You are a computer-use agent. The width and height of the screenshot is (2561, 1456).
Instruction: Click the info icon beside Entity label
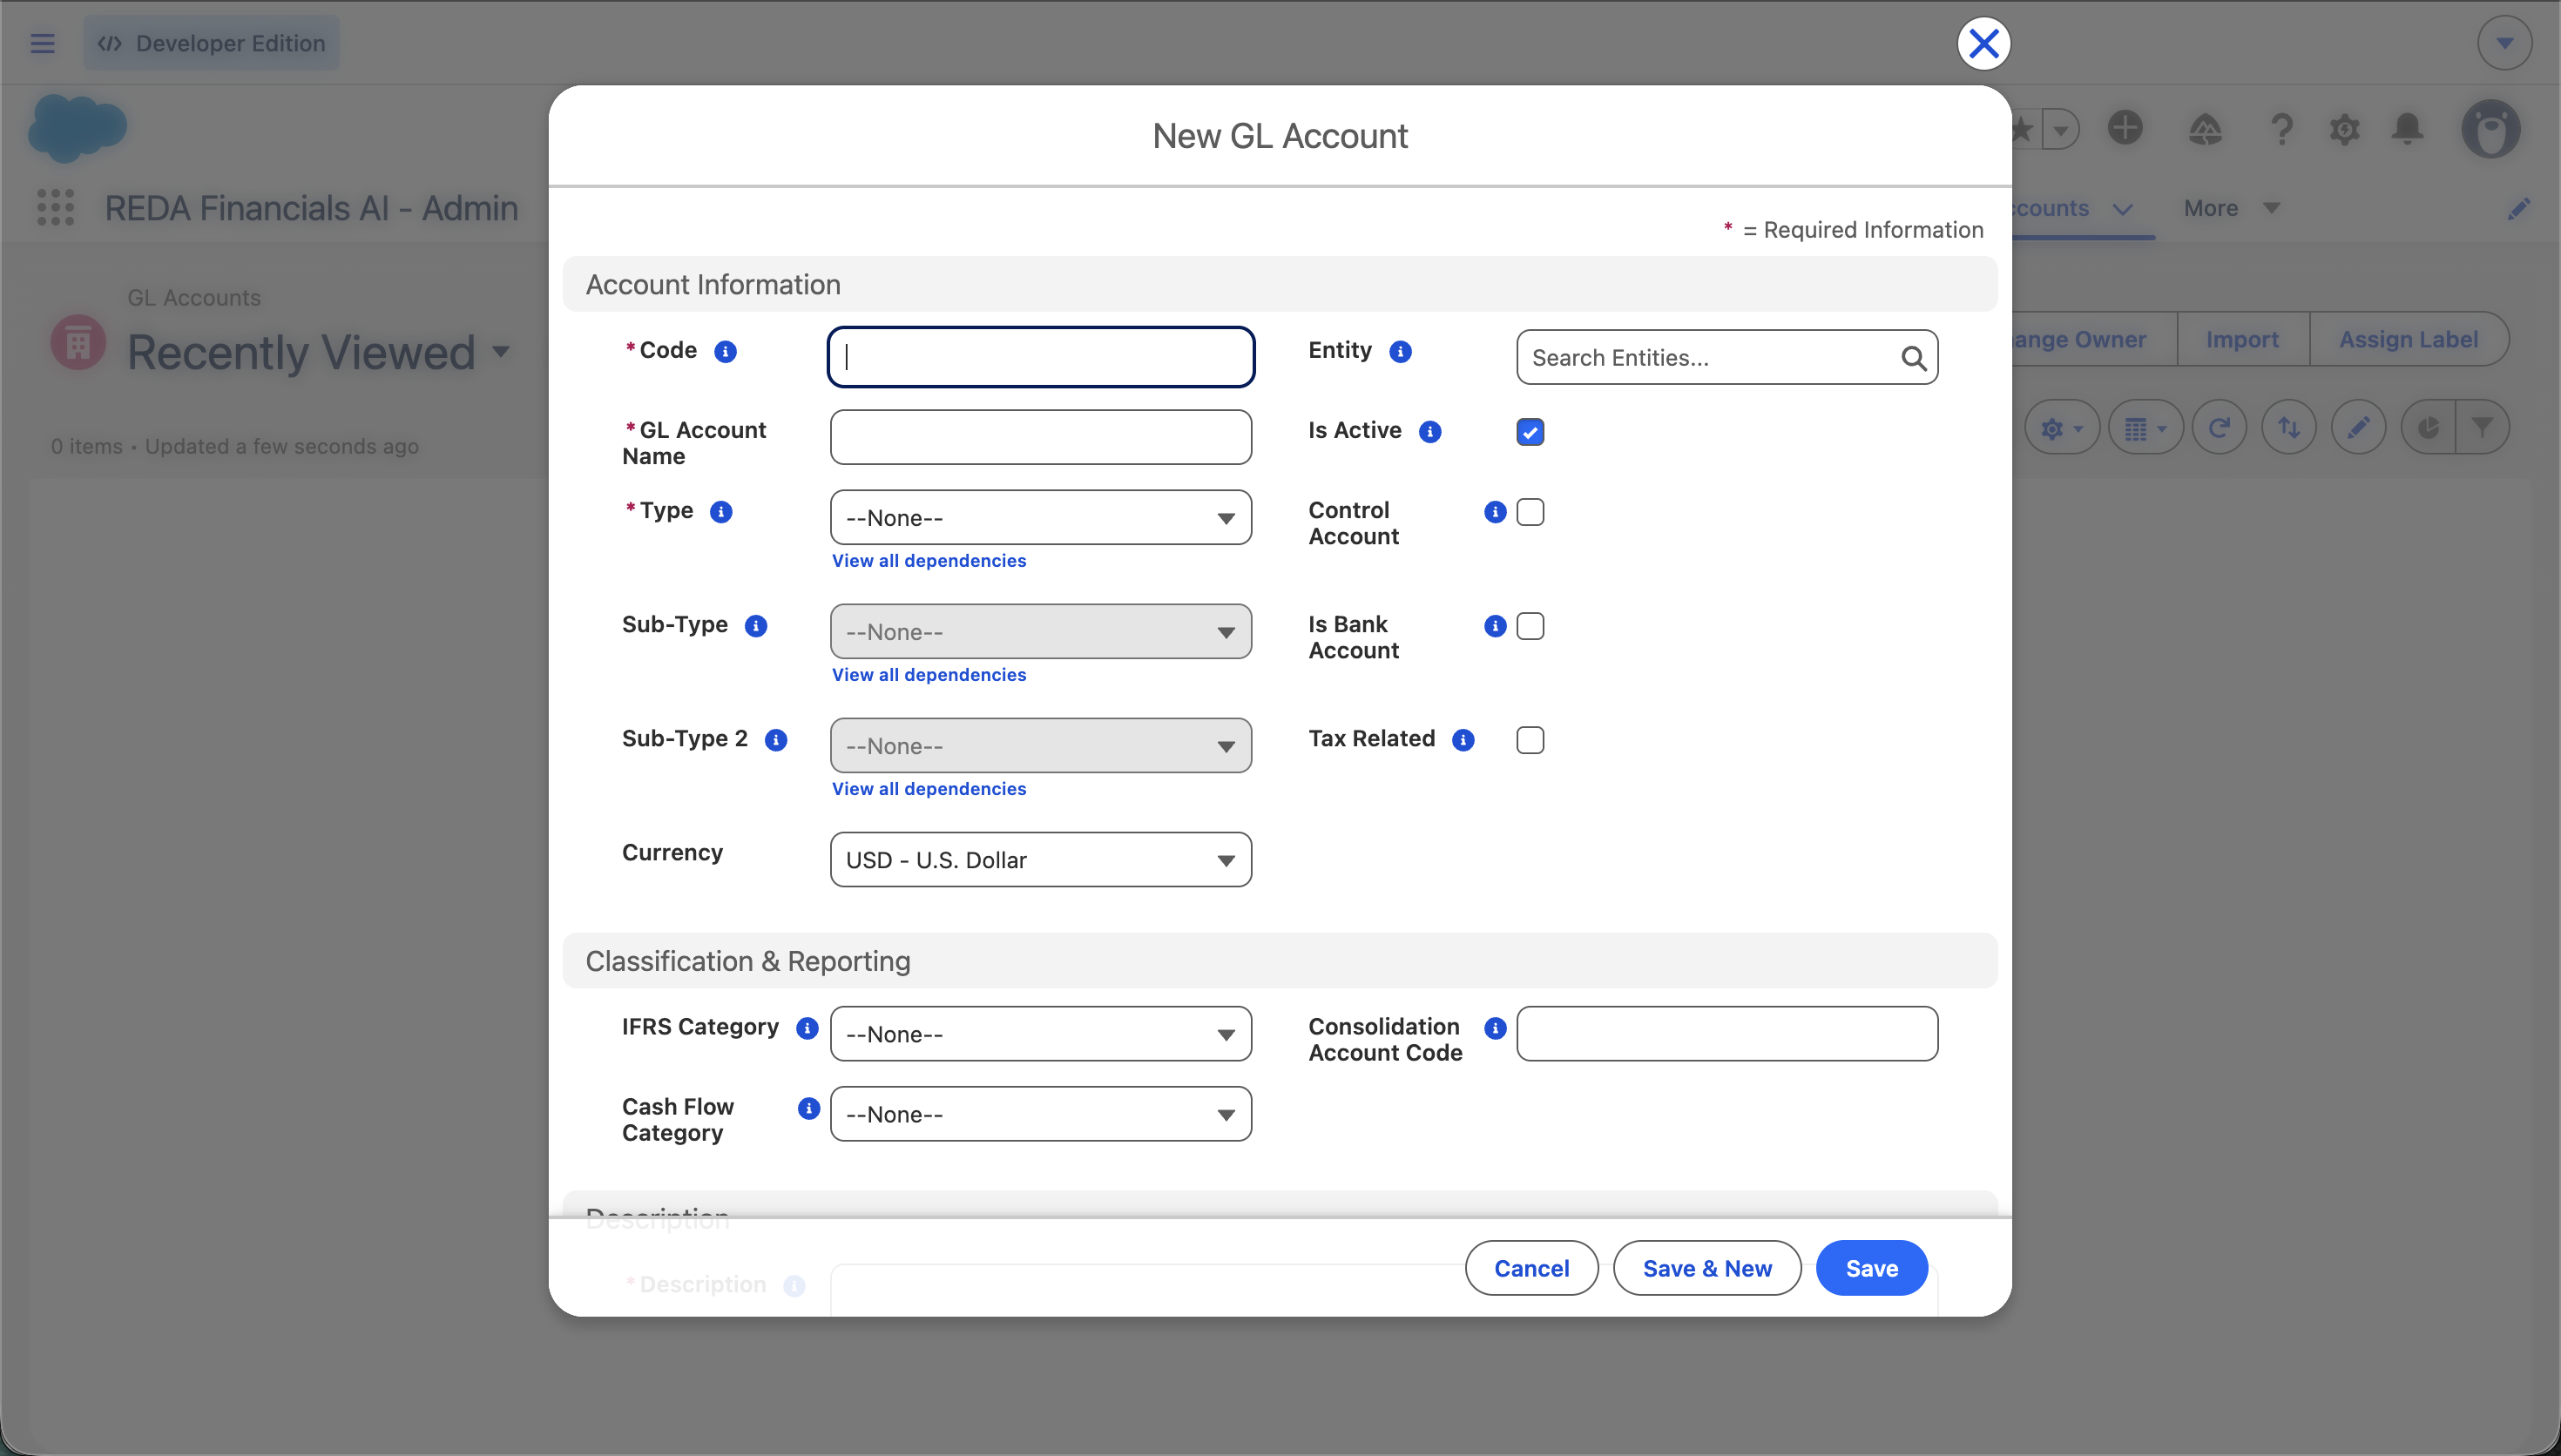click(1400, 352)
